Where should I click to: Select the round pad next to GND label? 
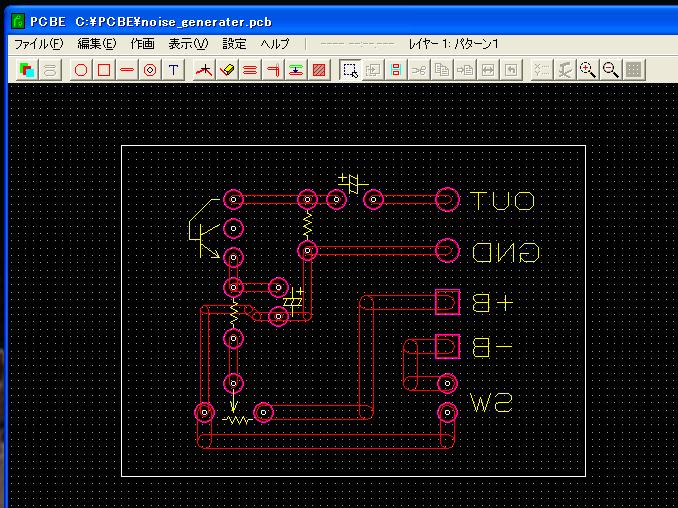(x=447, y=250)
